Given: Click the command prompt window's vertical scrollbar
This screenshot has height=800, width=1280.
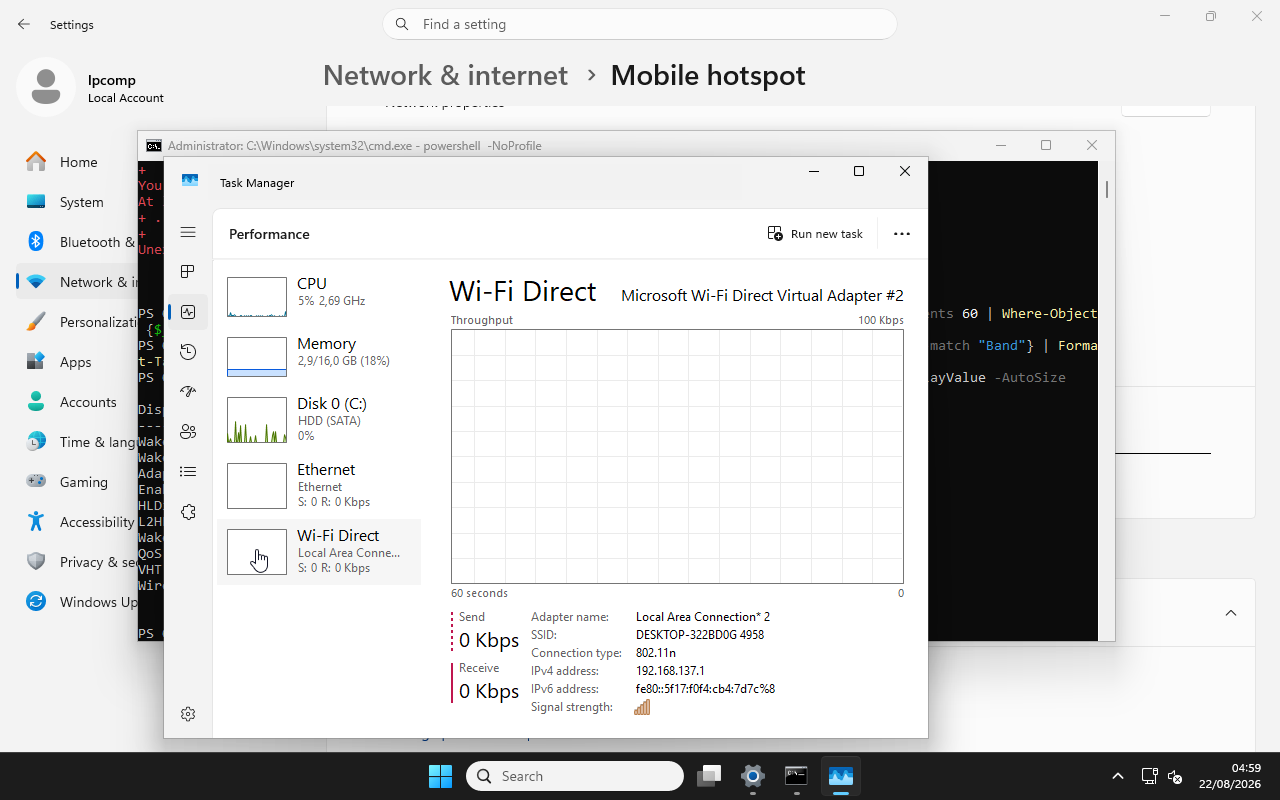Looking at the screenshot, I should (1106, 400).
